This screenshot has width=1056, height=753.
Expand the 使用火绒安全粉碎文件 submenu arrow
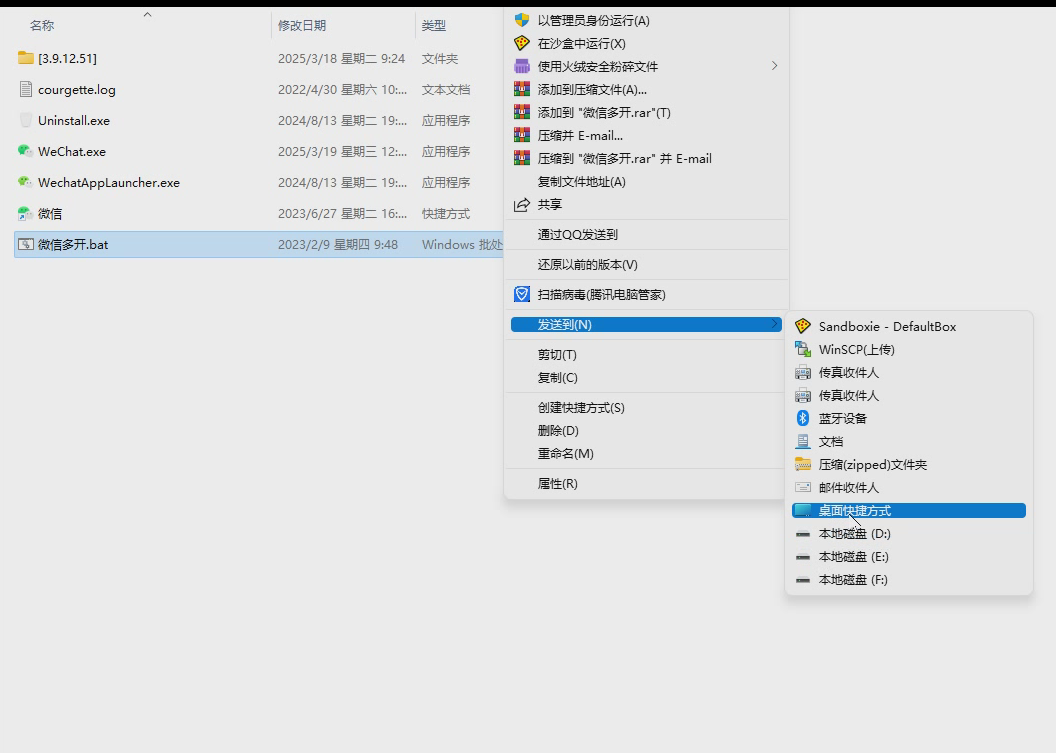pos(774,66)
